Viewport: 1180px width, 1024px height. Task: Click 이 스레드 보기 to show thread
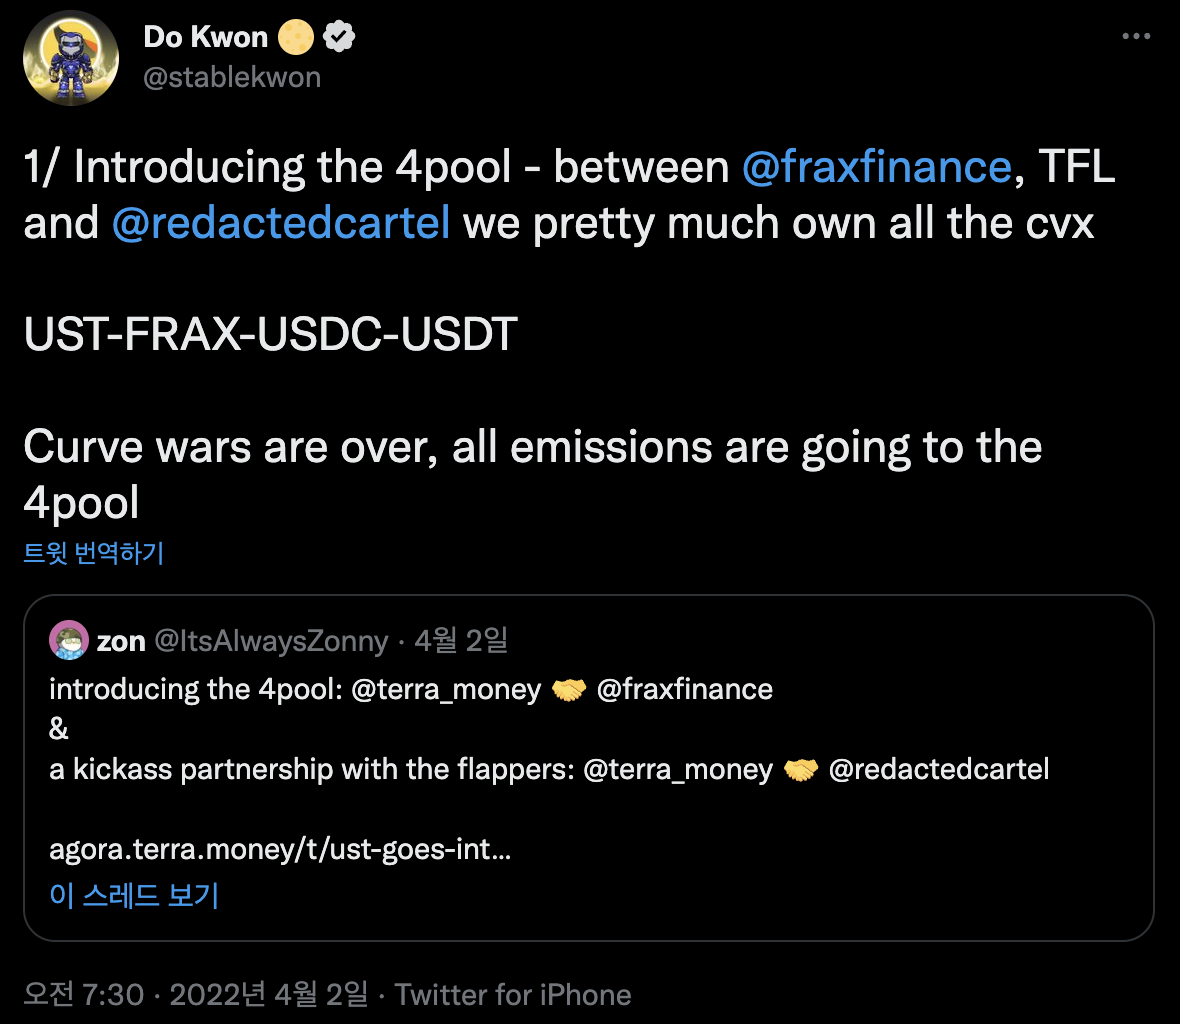click(134, 894)
